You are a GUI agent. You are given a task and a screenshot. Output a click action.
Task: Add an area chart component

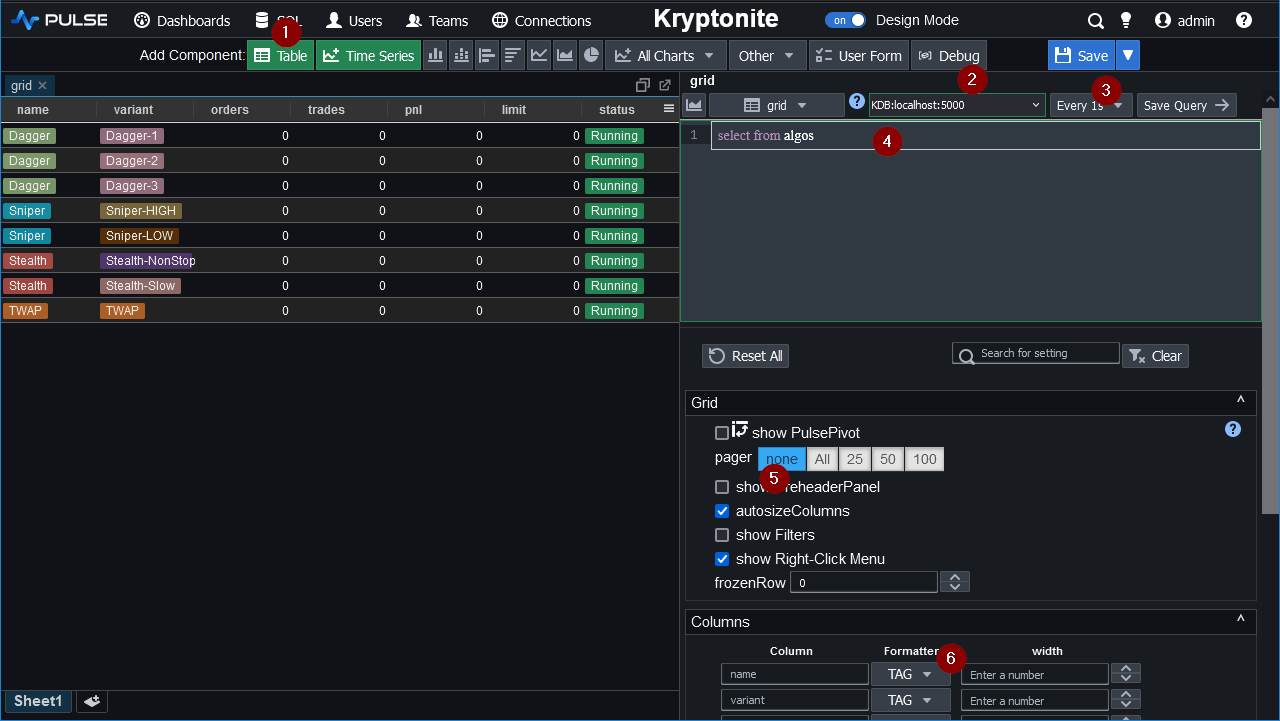tap(565, 56)
